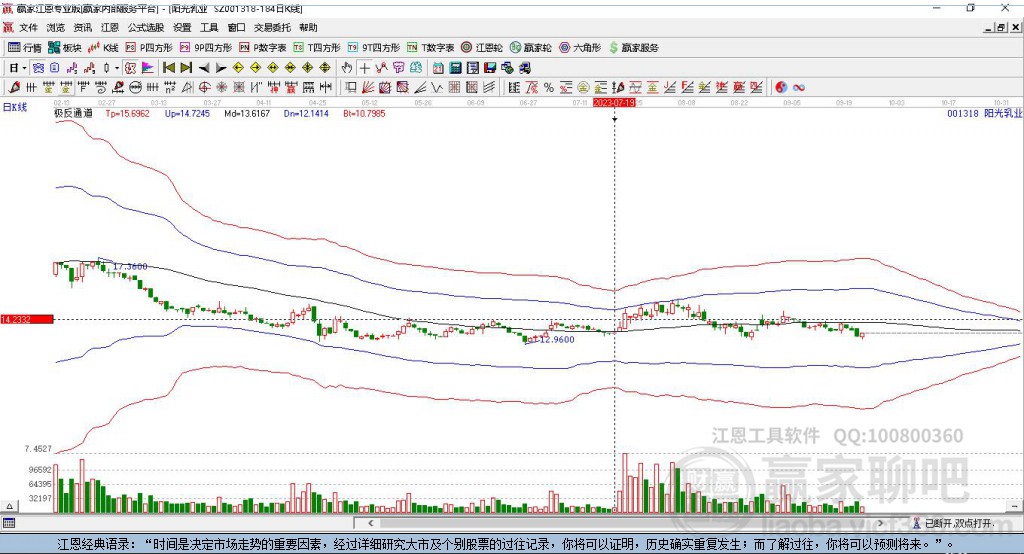Click the black right arrow icon
The height and width of the screenshot is (554, 1024).
pos(221,68)
